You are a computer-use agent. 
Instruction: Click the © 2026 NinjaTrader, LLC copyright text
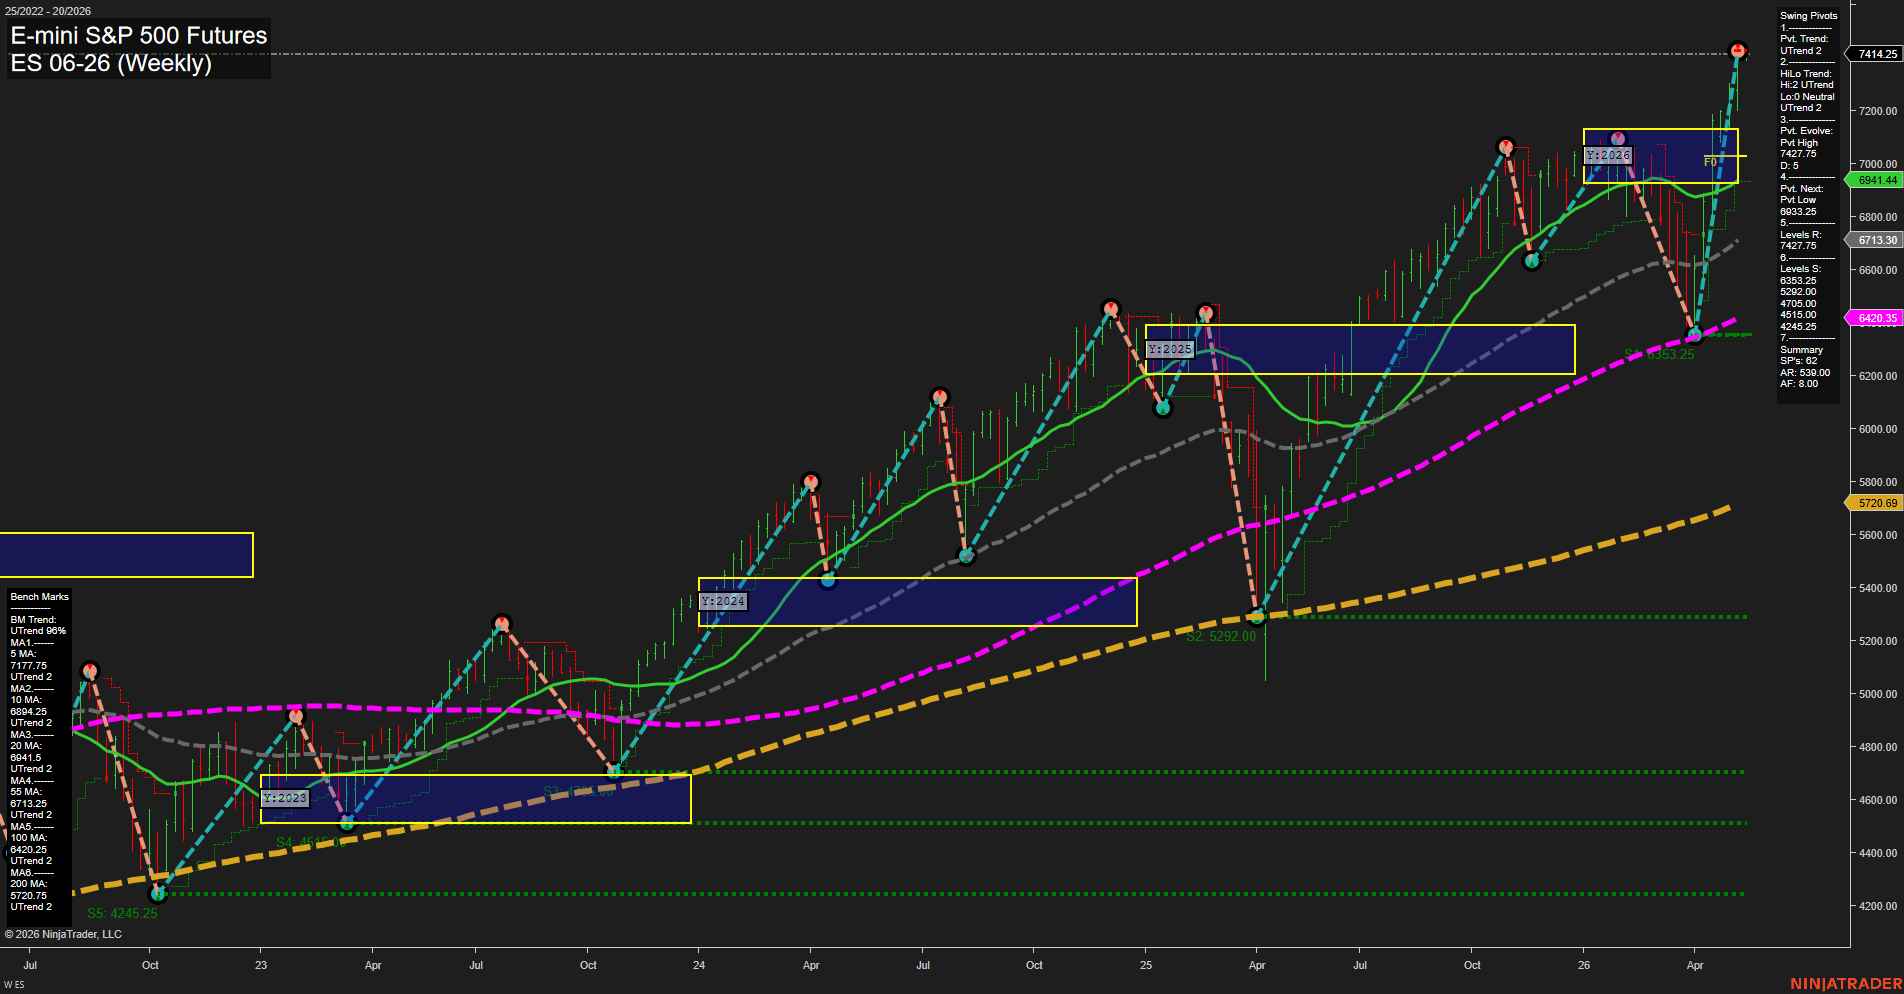click(63, 934)
